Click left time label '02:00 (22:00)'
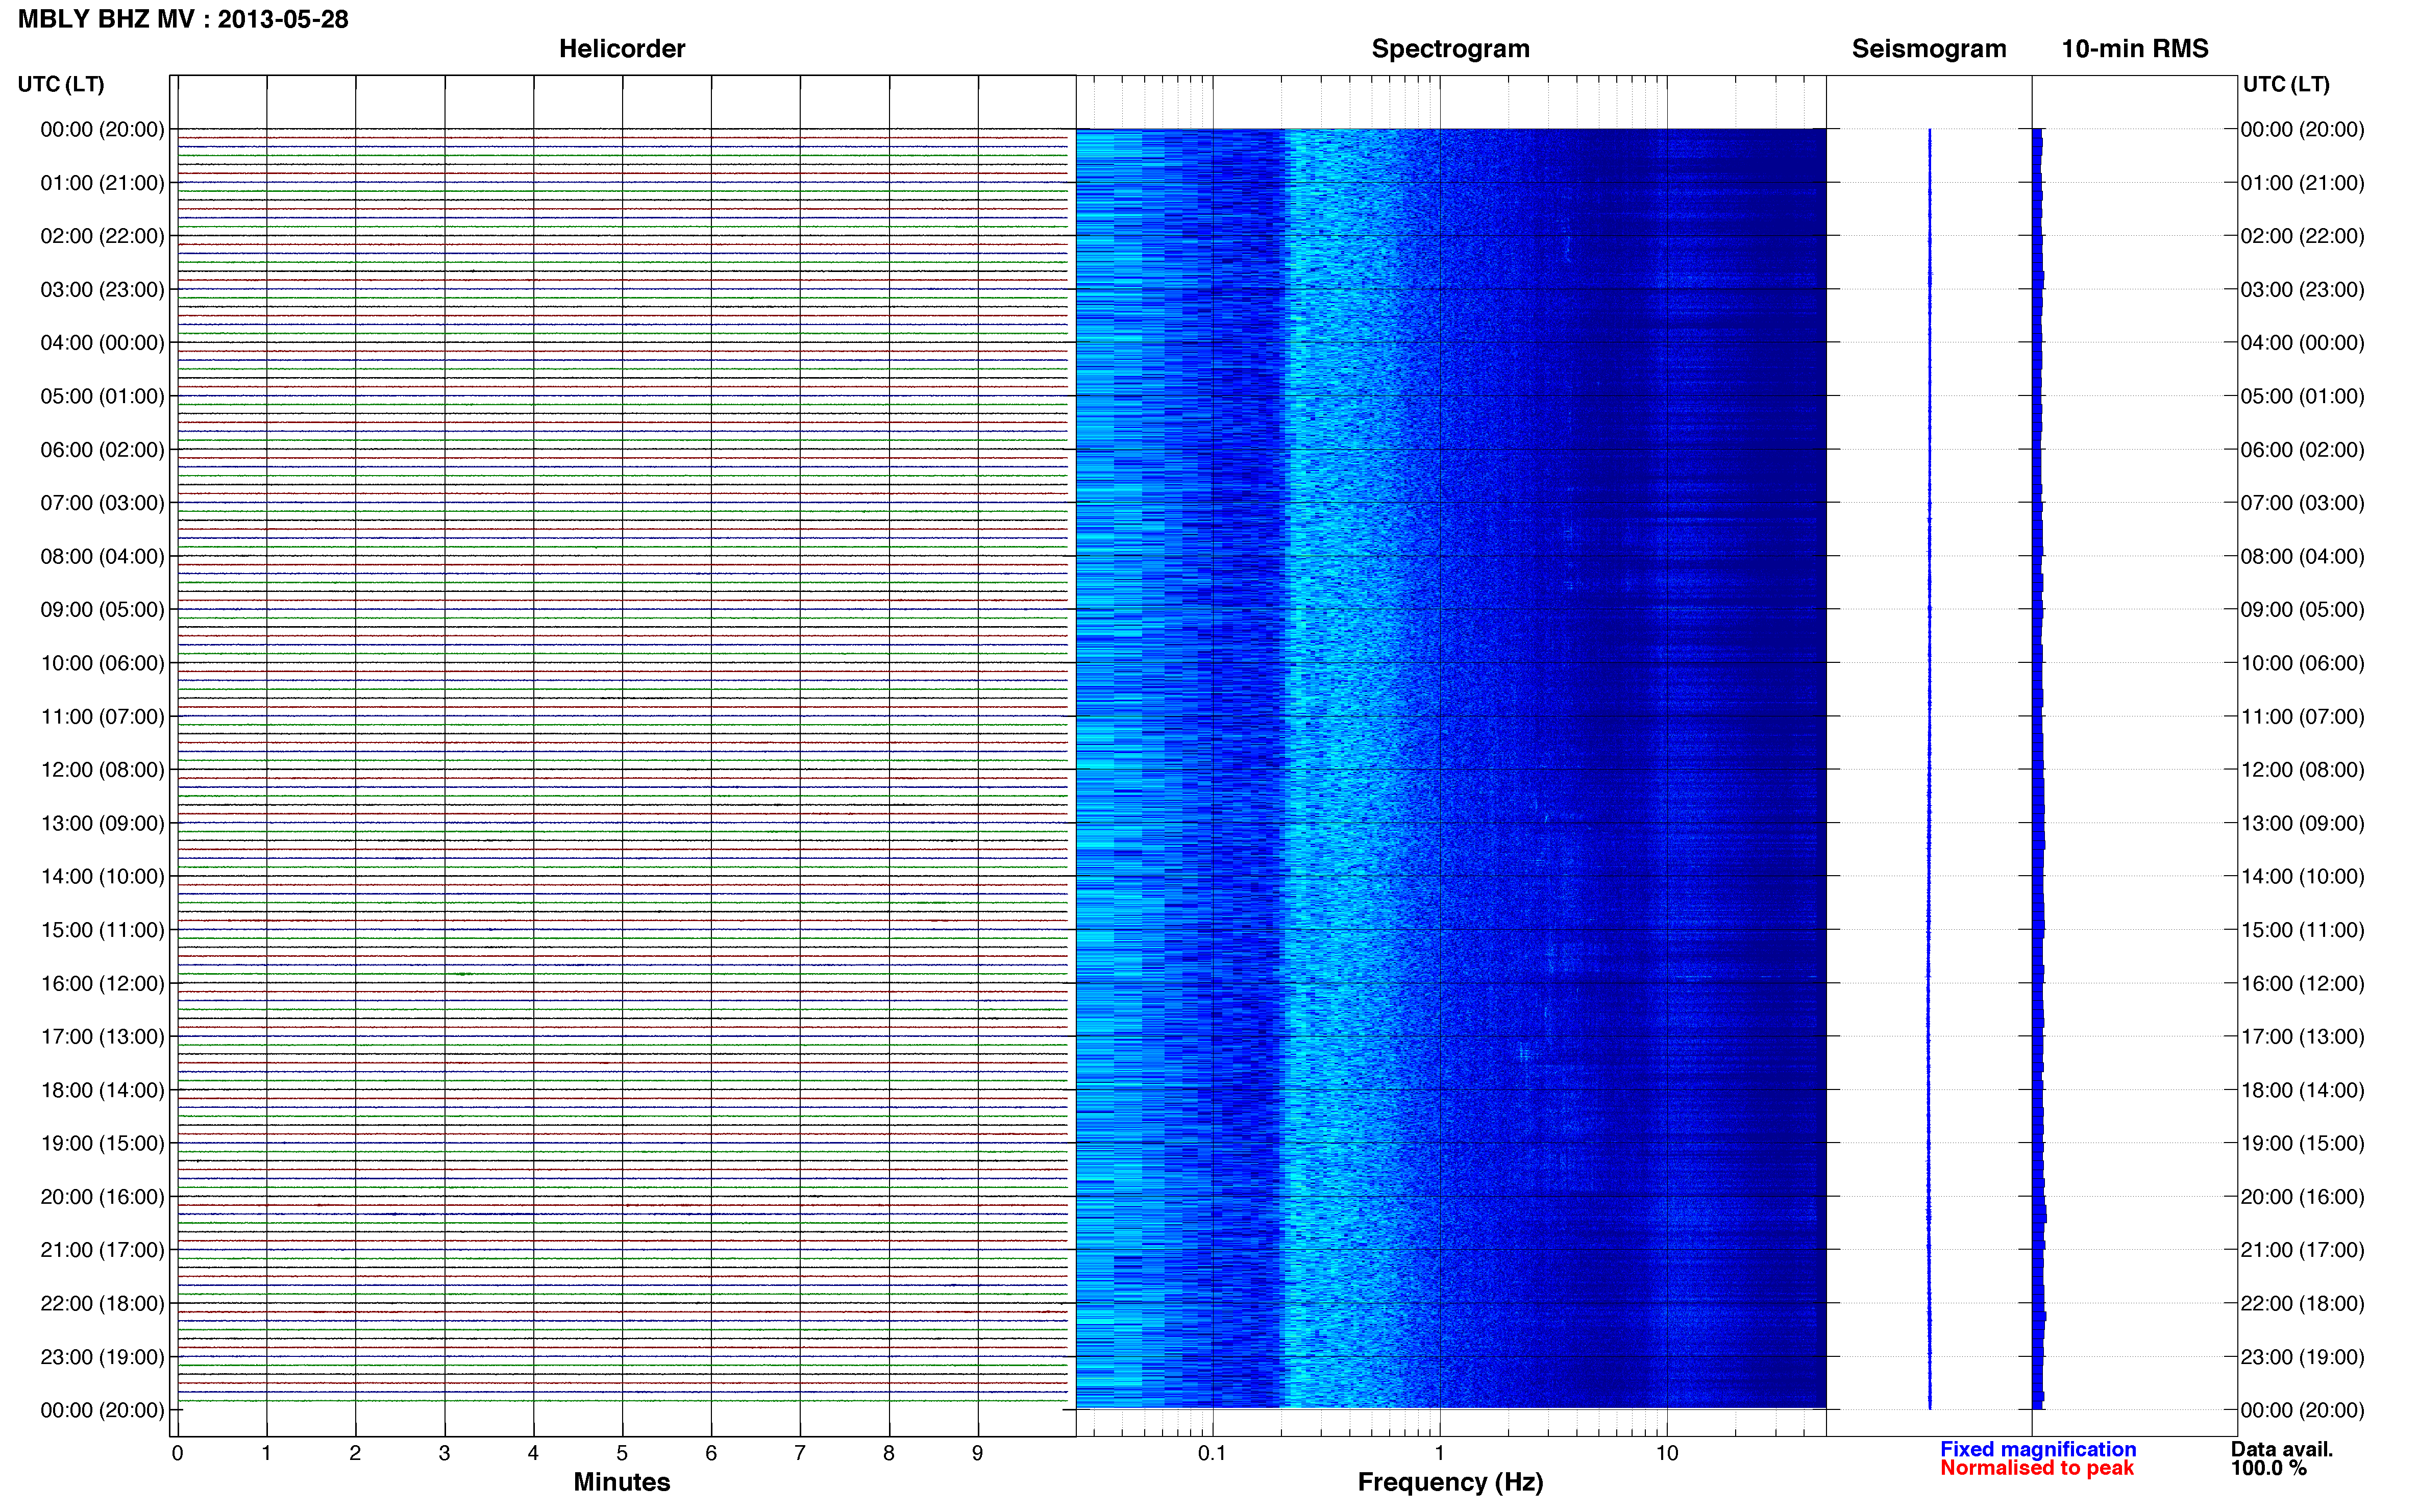 (102, 236)
